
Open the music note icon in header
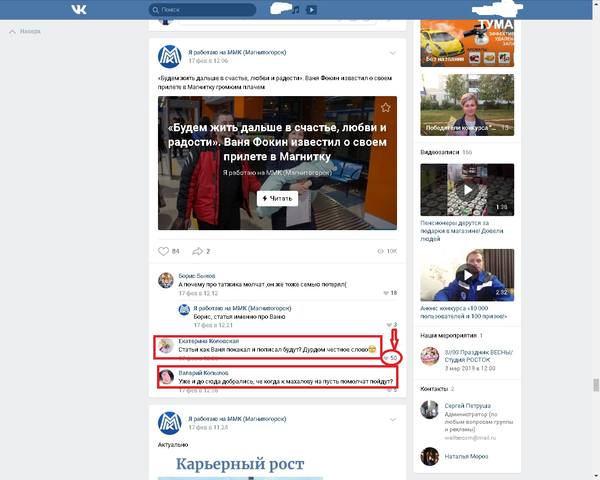296,10
